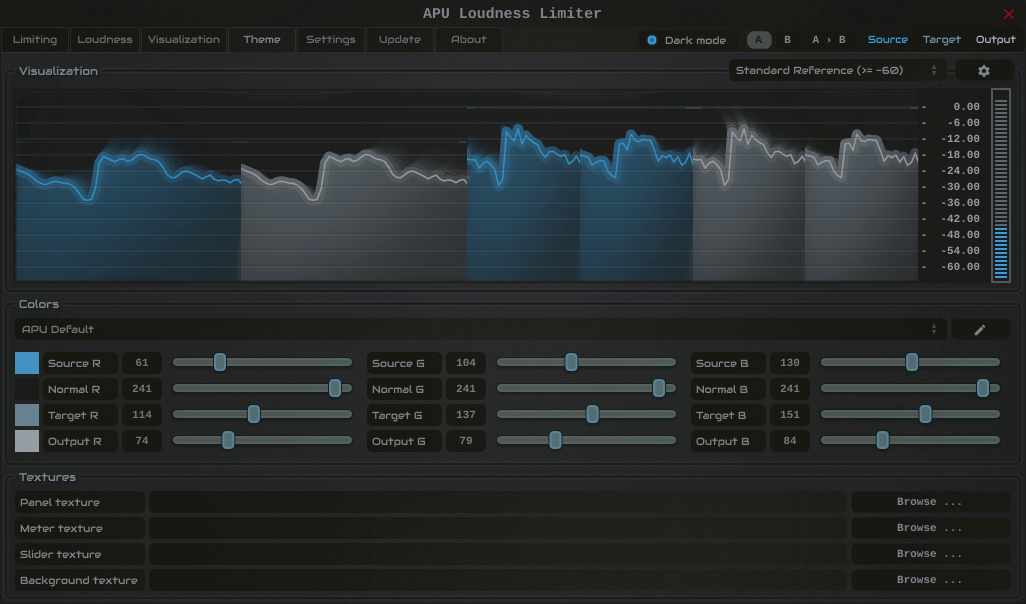Toggle Source display in visualization
This screenshot has width=1026, height=604.
point(887,40)
